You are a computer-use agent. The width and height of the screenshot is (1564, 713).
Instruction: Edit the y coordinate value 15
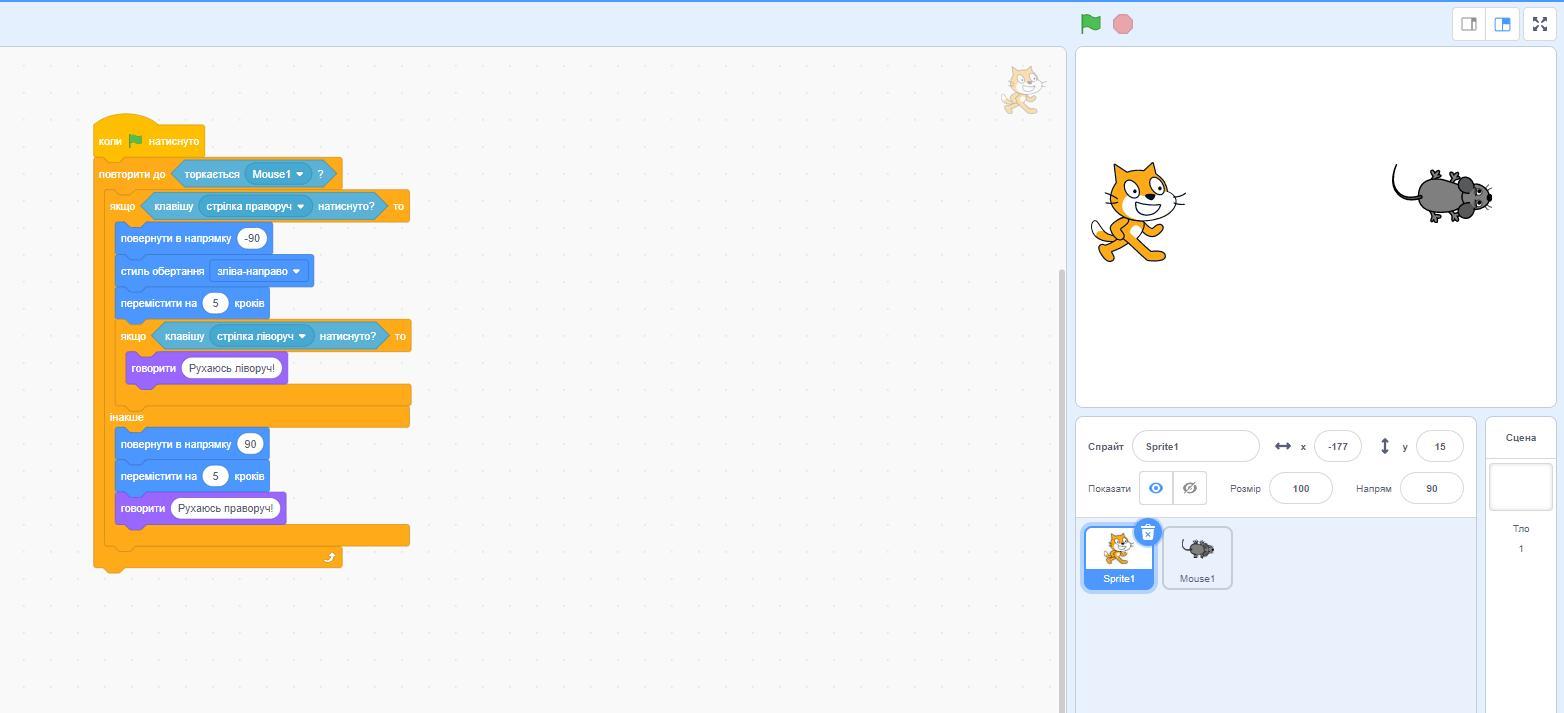click(x=1440, y=446)
